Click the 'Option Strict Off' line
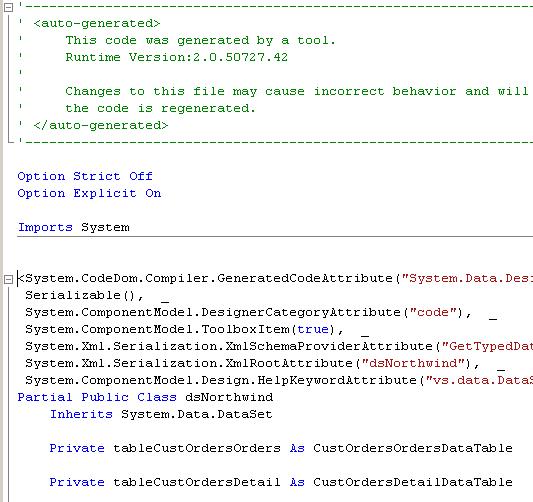The height and width of the screenshot is (502, 533). pyautogui.click(x=85, y=176)
